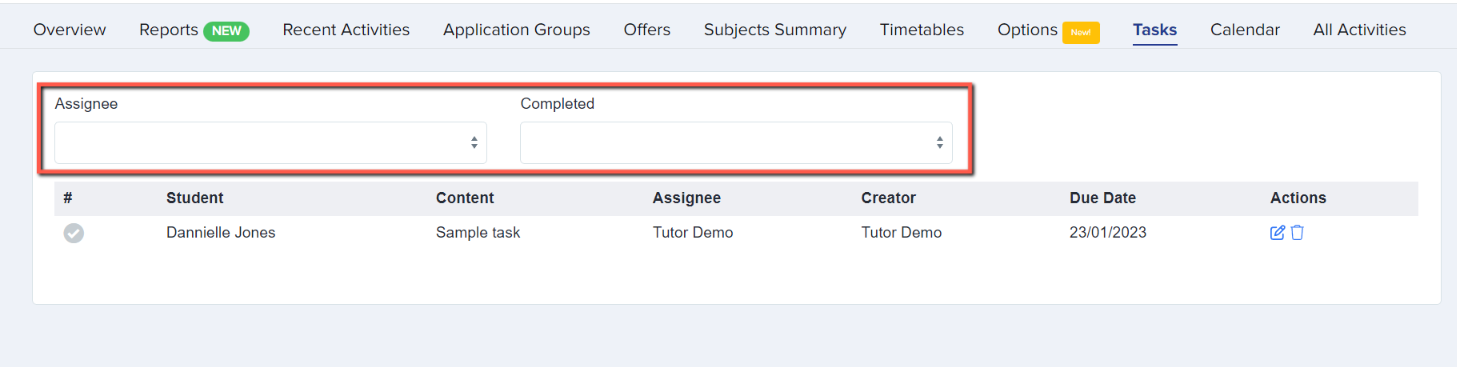Click the Assignee dropdown arrows
This screenshot has width=1457, height=367.
pyautogui.click(x=474, y=143)
